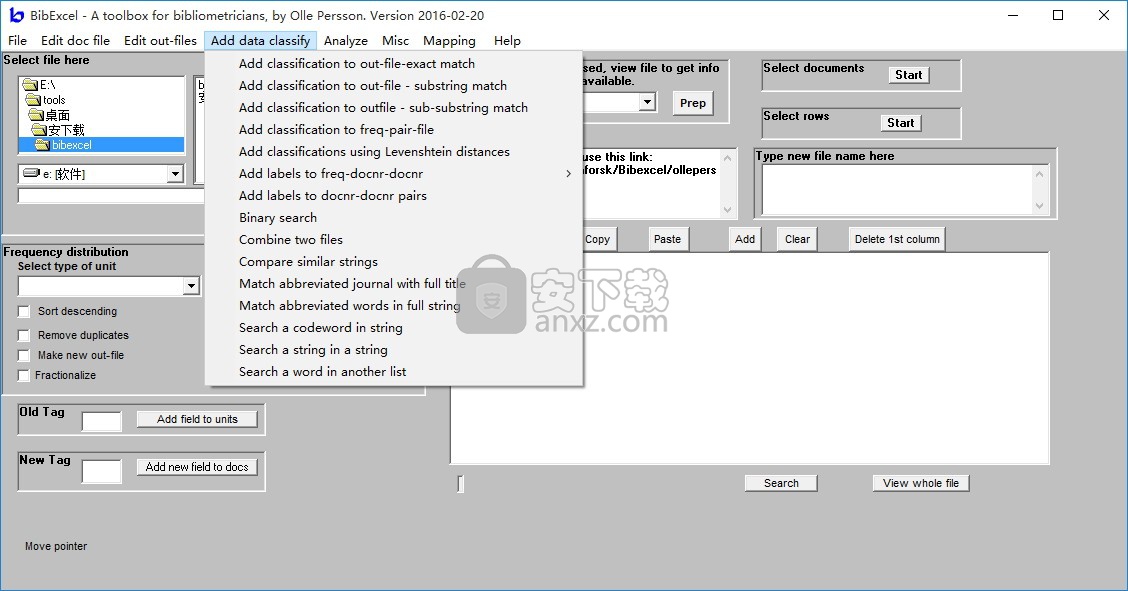Click Delete 1st column button
Viewport: 1128px width, 591px height.
pyautogui.click(x=897, y=239)
